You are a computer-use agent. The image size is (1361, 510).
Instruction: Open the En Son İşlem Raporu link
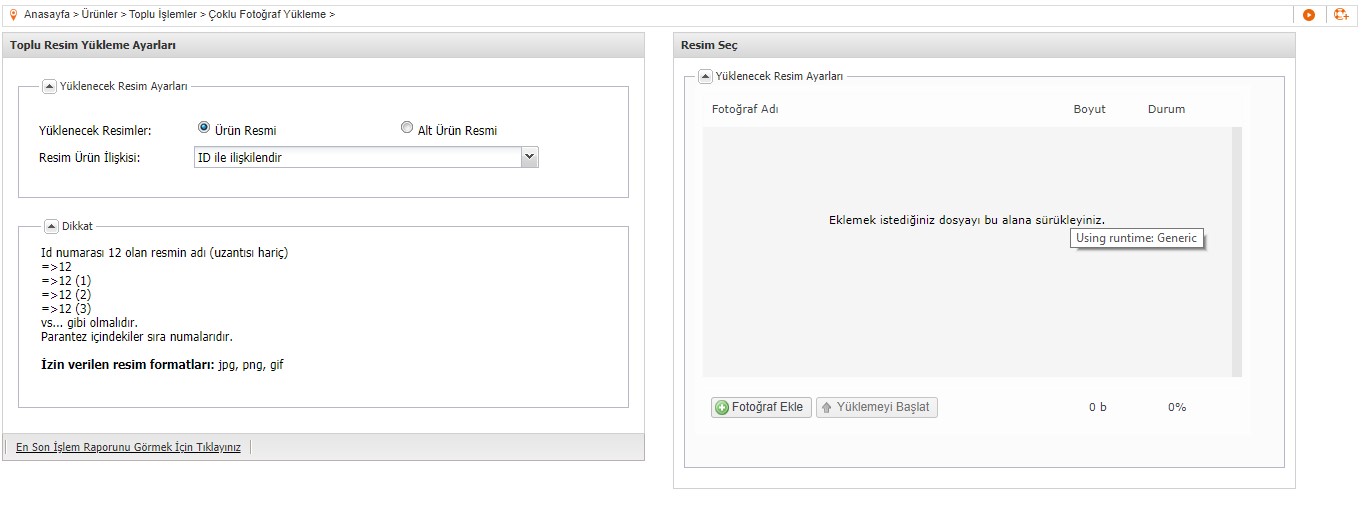click(128, 447)
